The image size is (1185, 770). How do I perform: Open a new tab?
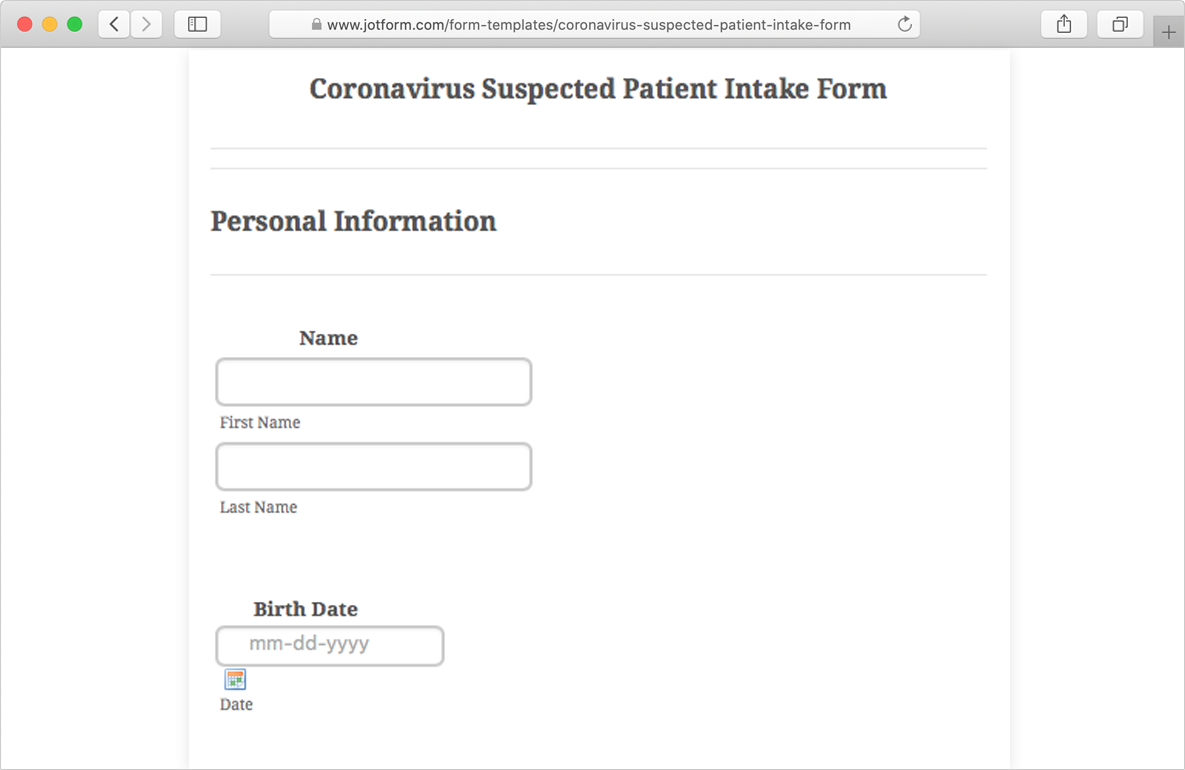point(1168,32)
